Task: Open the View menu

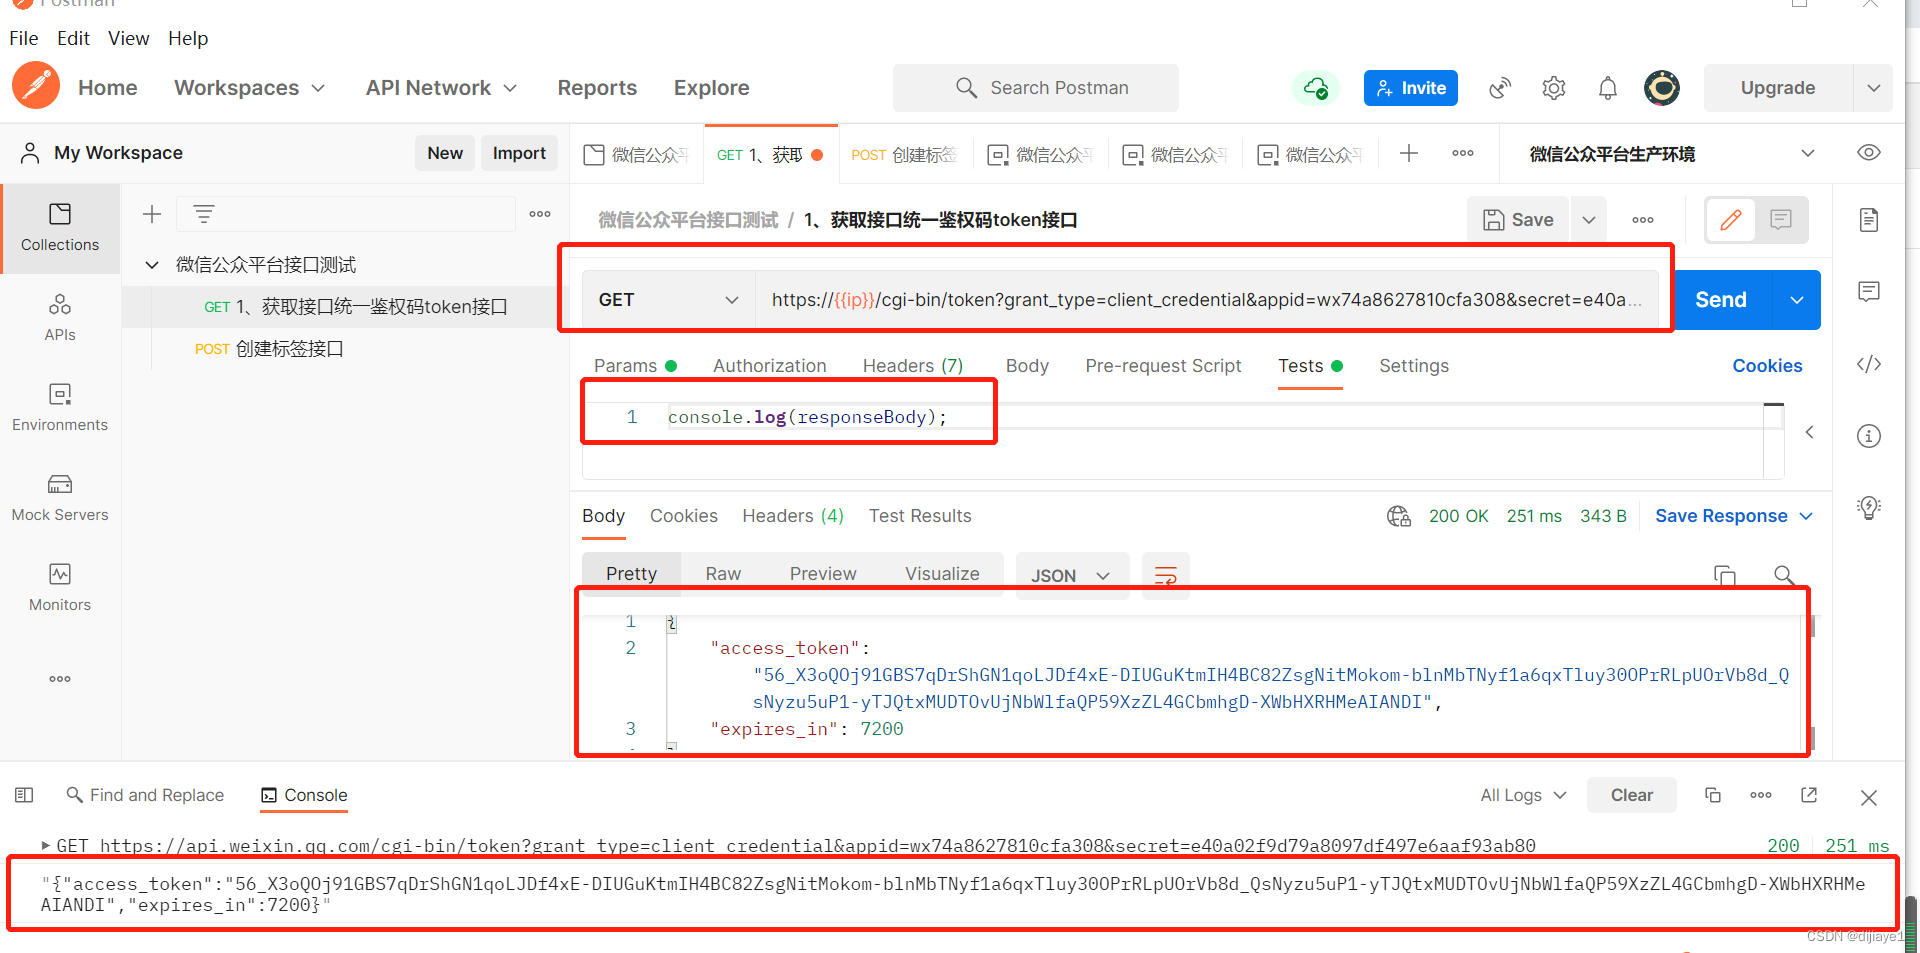Action: pos(128,38)
